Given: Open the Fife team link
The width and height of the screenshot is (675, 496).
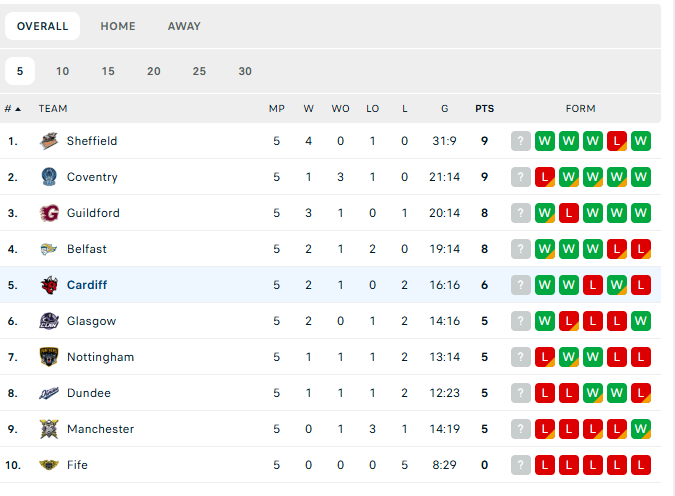Looking at the screenshot, I should (x=78, y=465).
